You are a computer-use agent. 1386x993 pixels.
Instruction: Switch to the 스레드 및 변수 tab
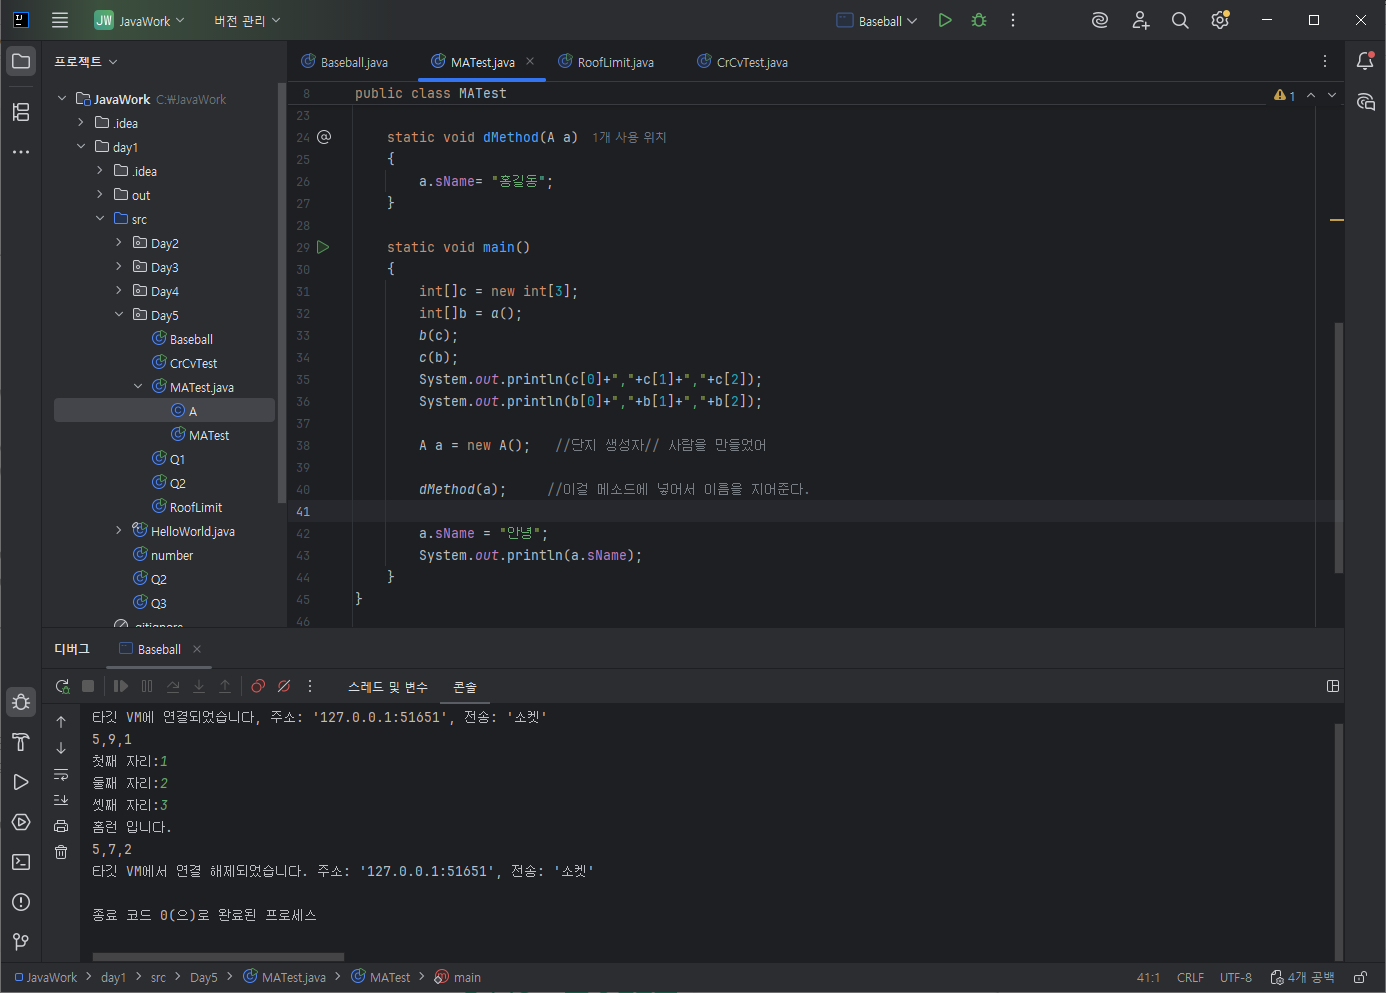(388, 687)
